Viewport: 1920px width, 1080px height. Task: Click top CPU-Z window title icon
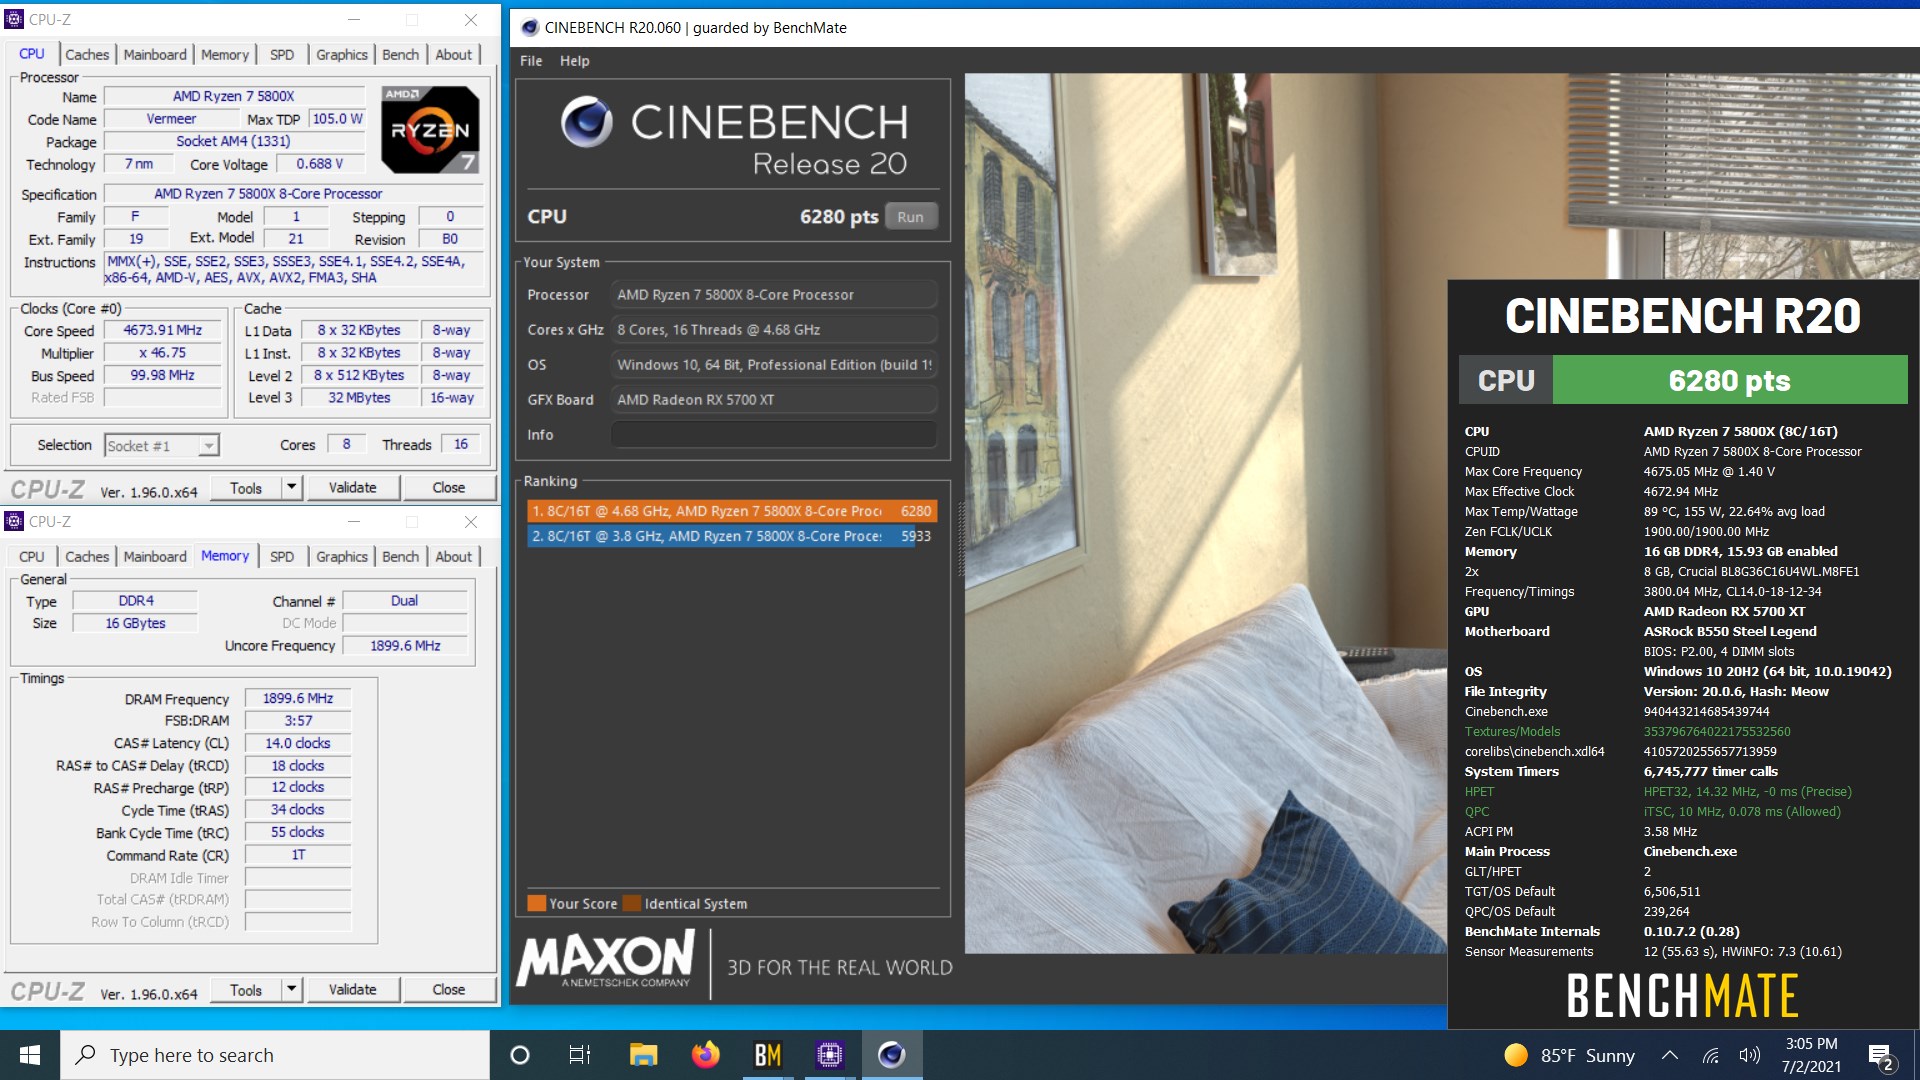pyautogui.click(x=14, y=19)
